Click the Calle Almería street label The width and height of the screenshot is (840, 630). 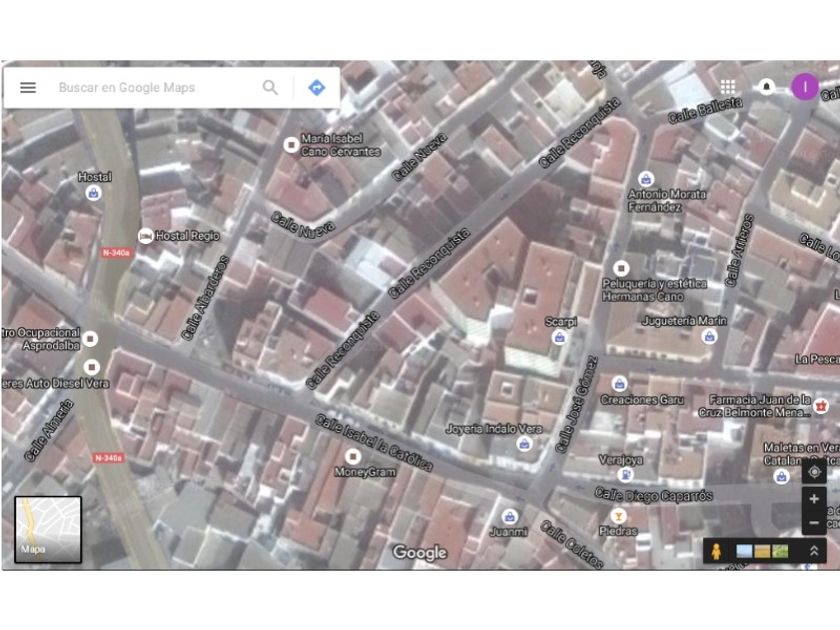pyautogui.click(x=48, y=430)
